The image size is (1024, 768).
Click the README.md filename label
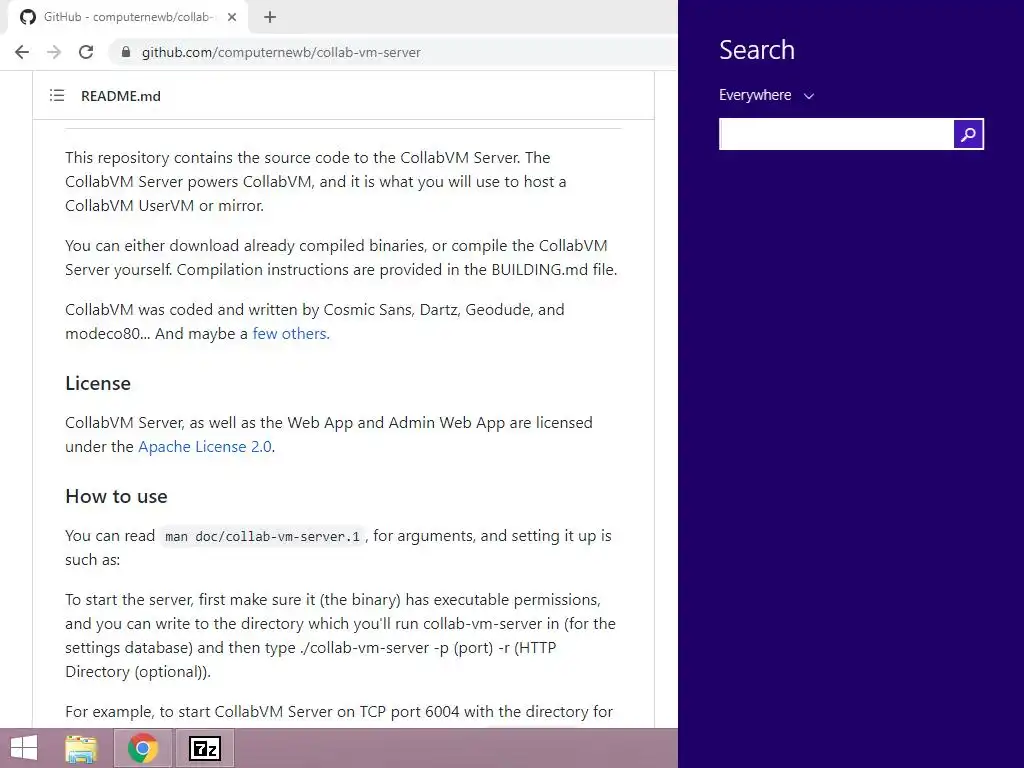[x=121, y=96]
